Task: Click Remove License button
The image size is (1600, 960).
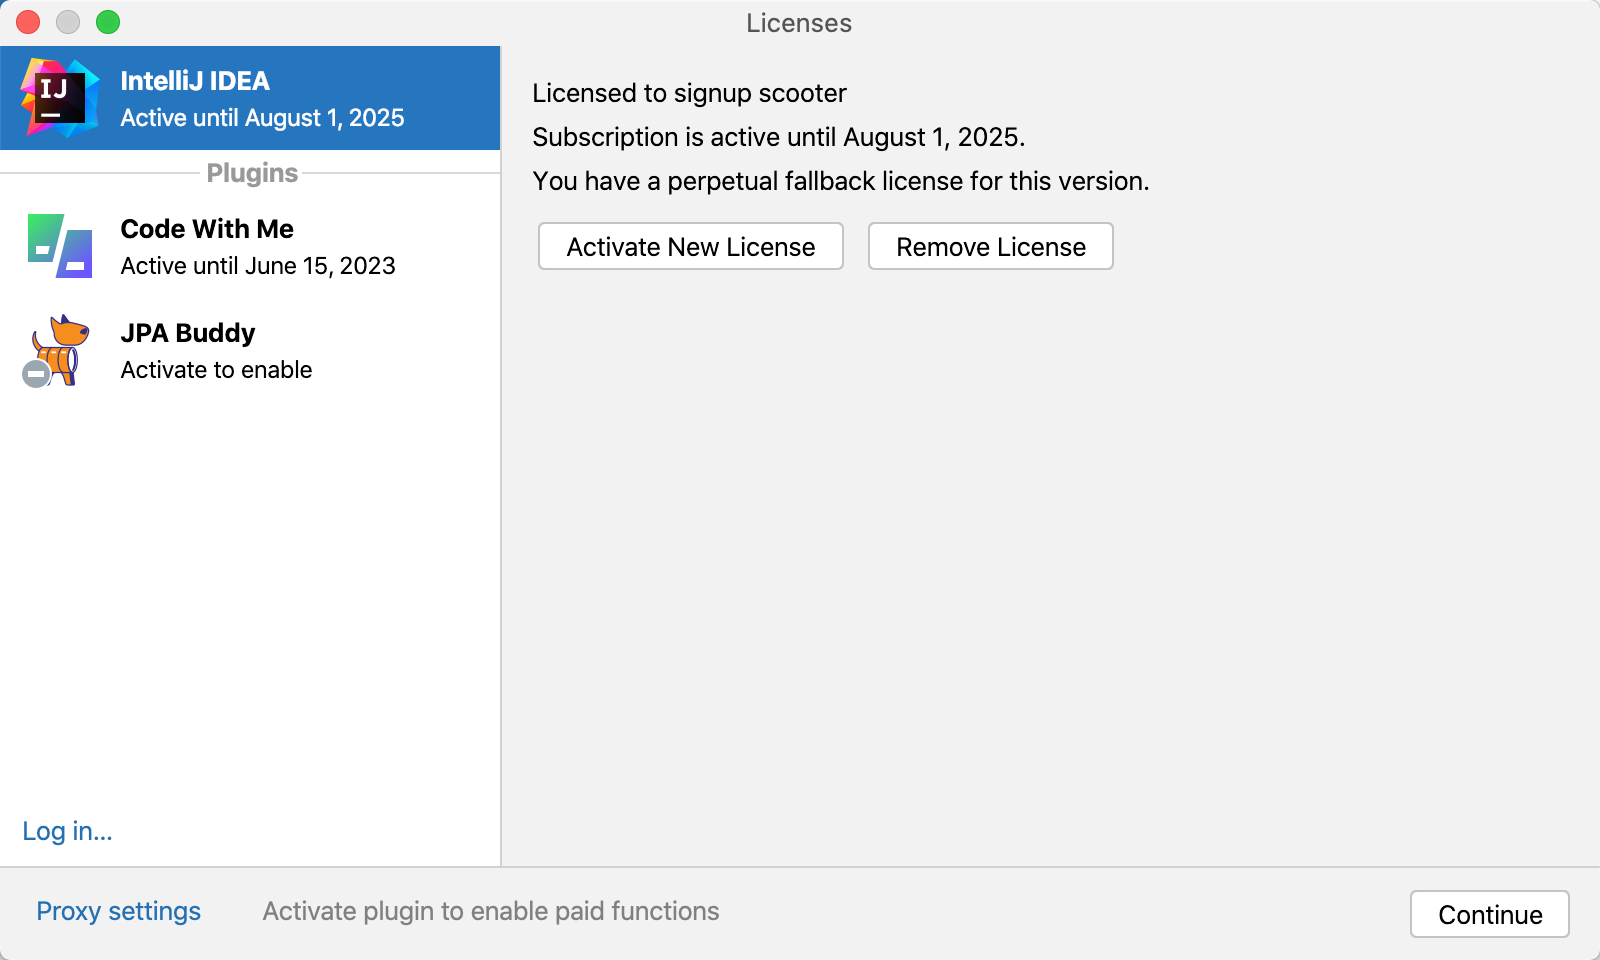Action: click(991, 246)
